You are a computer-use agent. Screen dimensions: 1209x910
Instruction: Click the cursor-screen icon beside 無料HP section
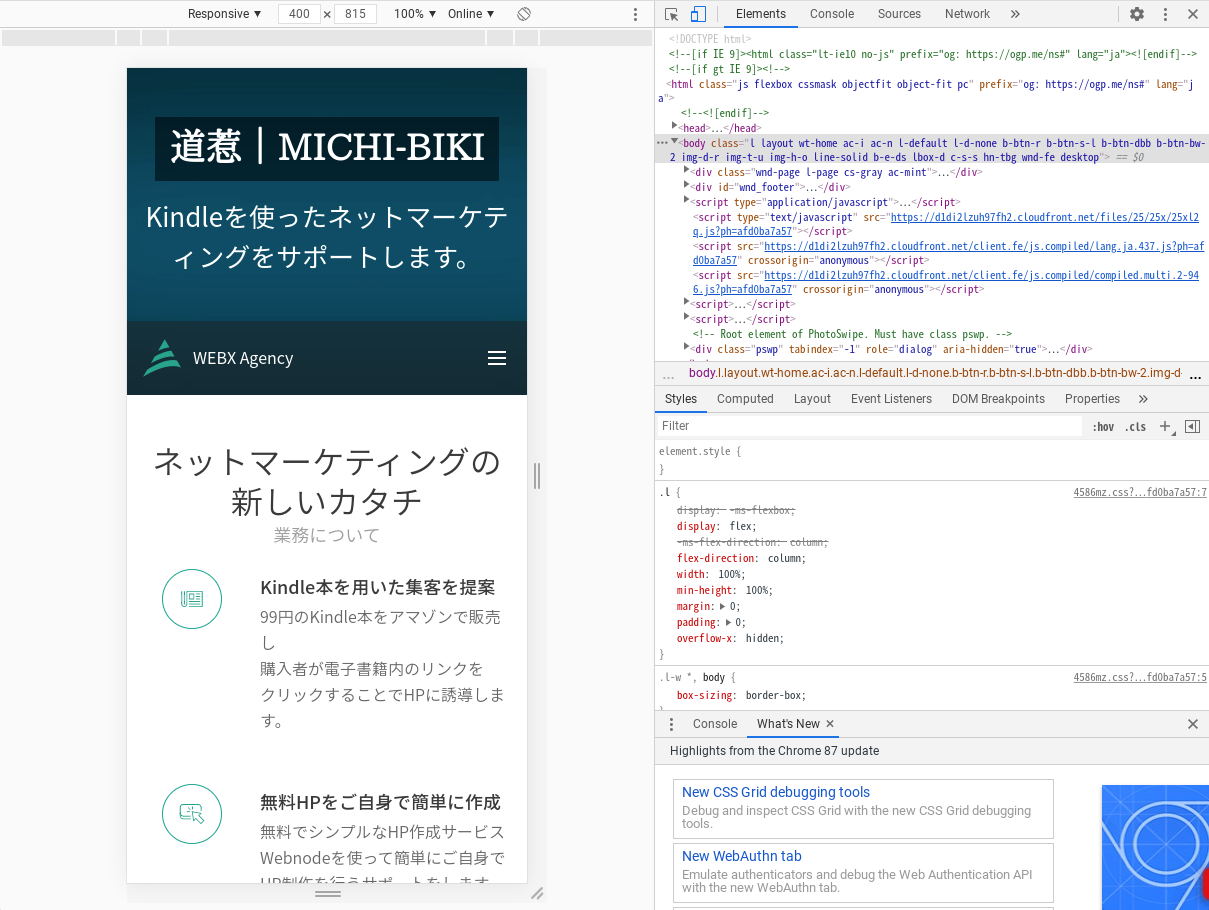192,813
